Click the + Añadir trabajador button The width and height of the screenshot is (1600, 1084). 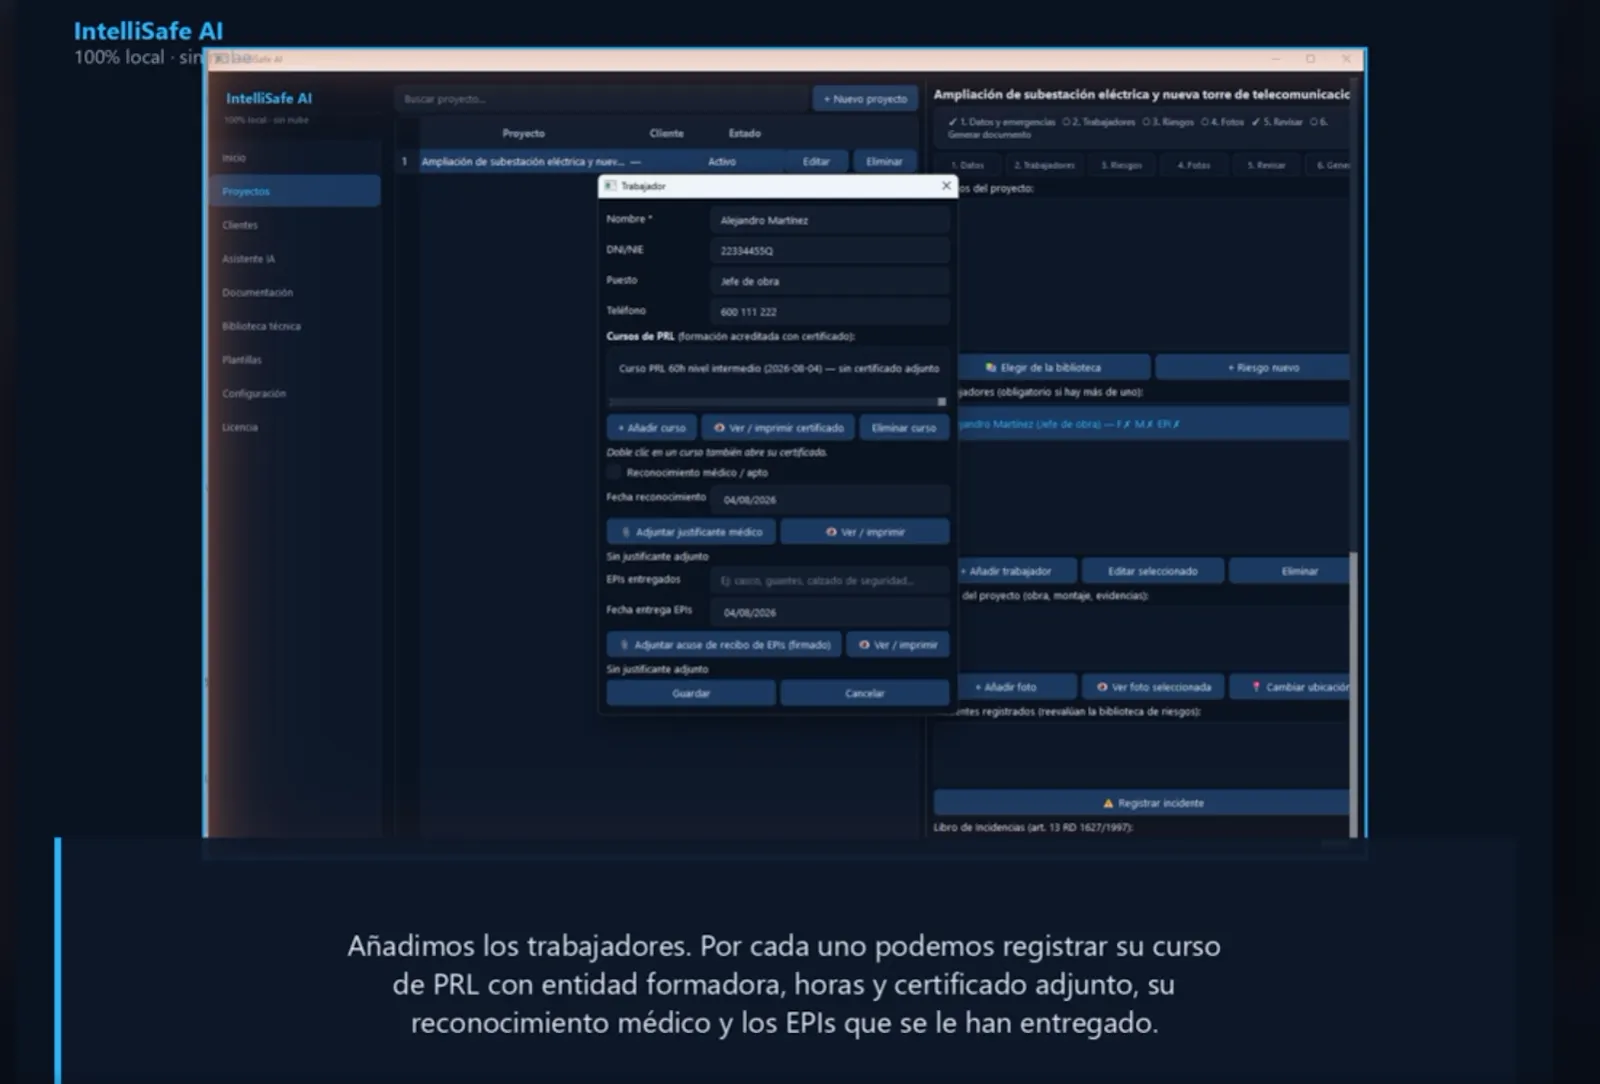[x=1017, y=571]
